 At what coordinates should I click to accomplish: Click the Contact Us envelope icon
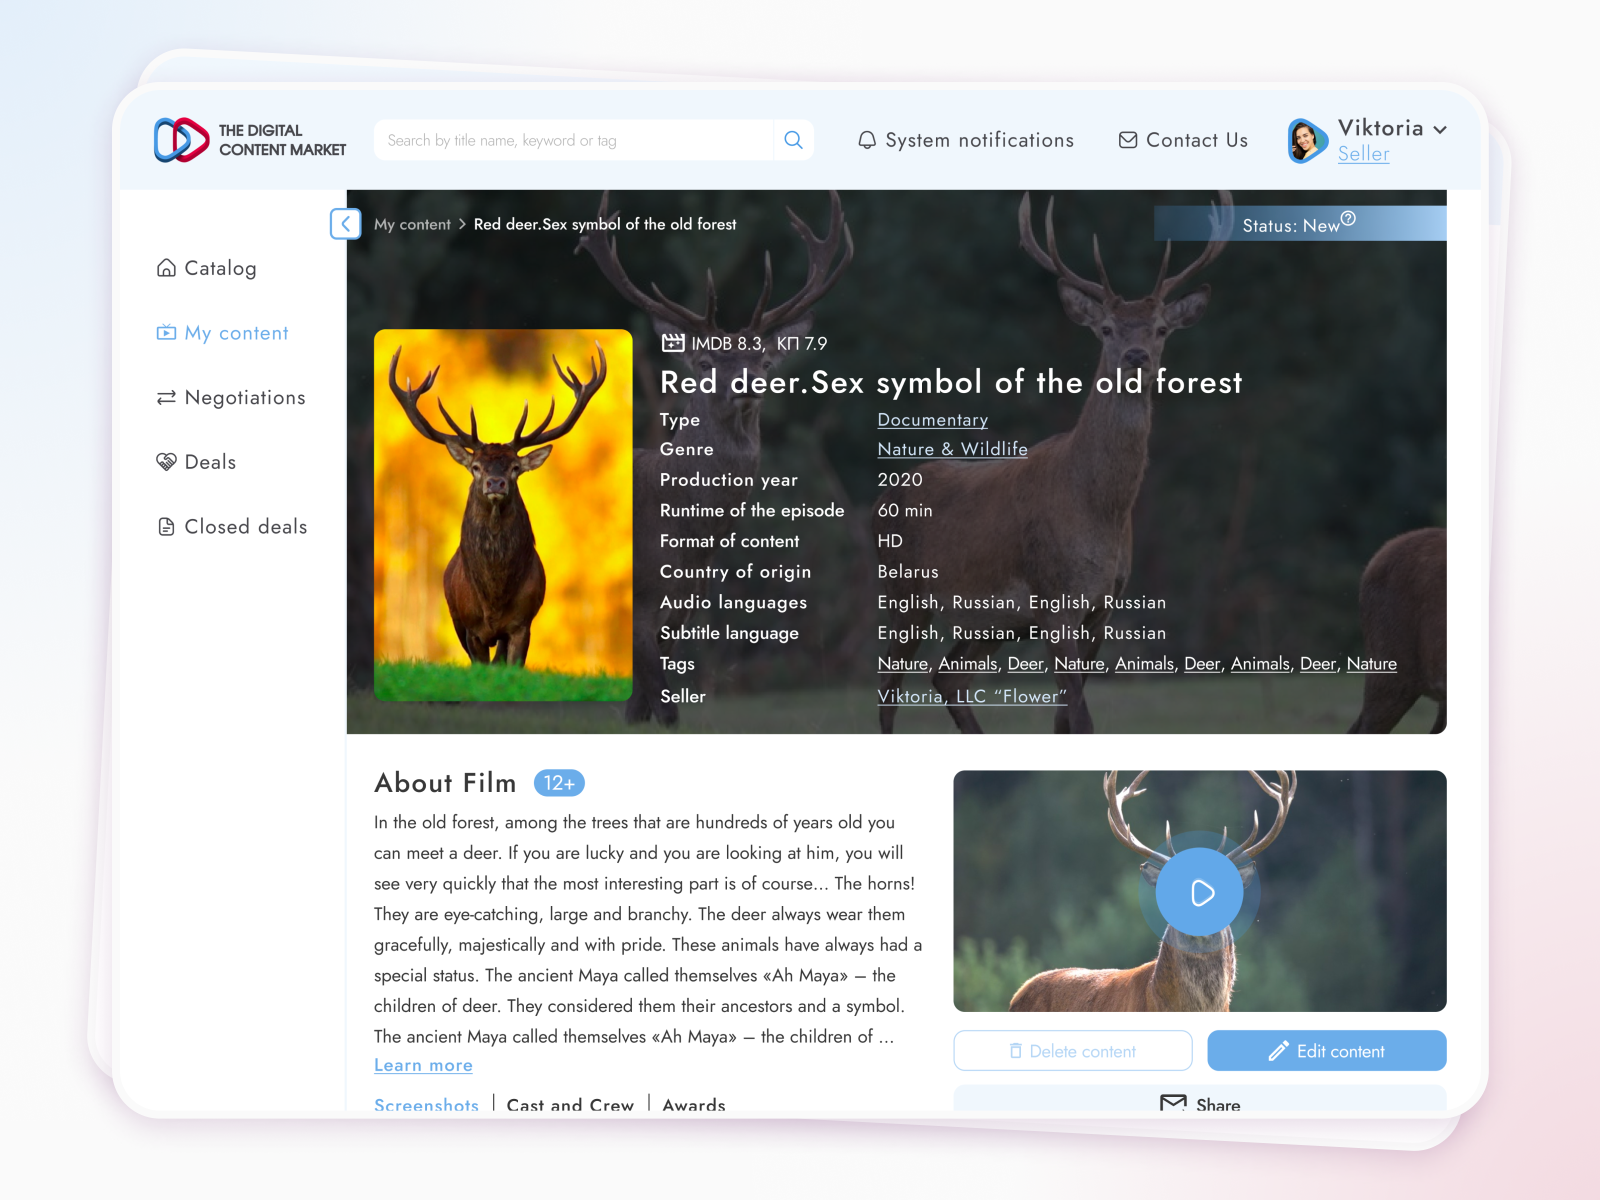point(1128,140)
